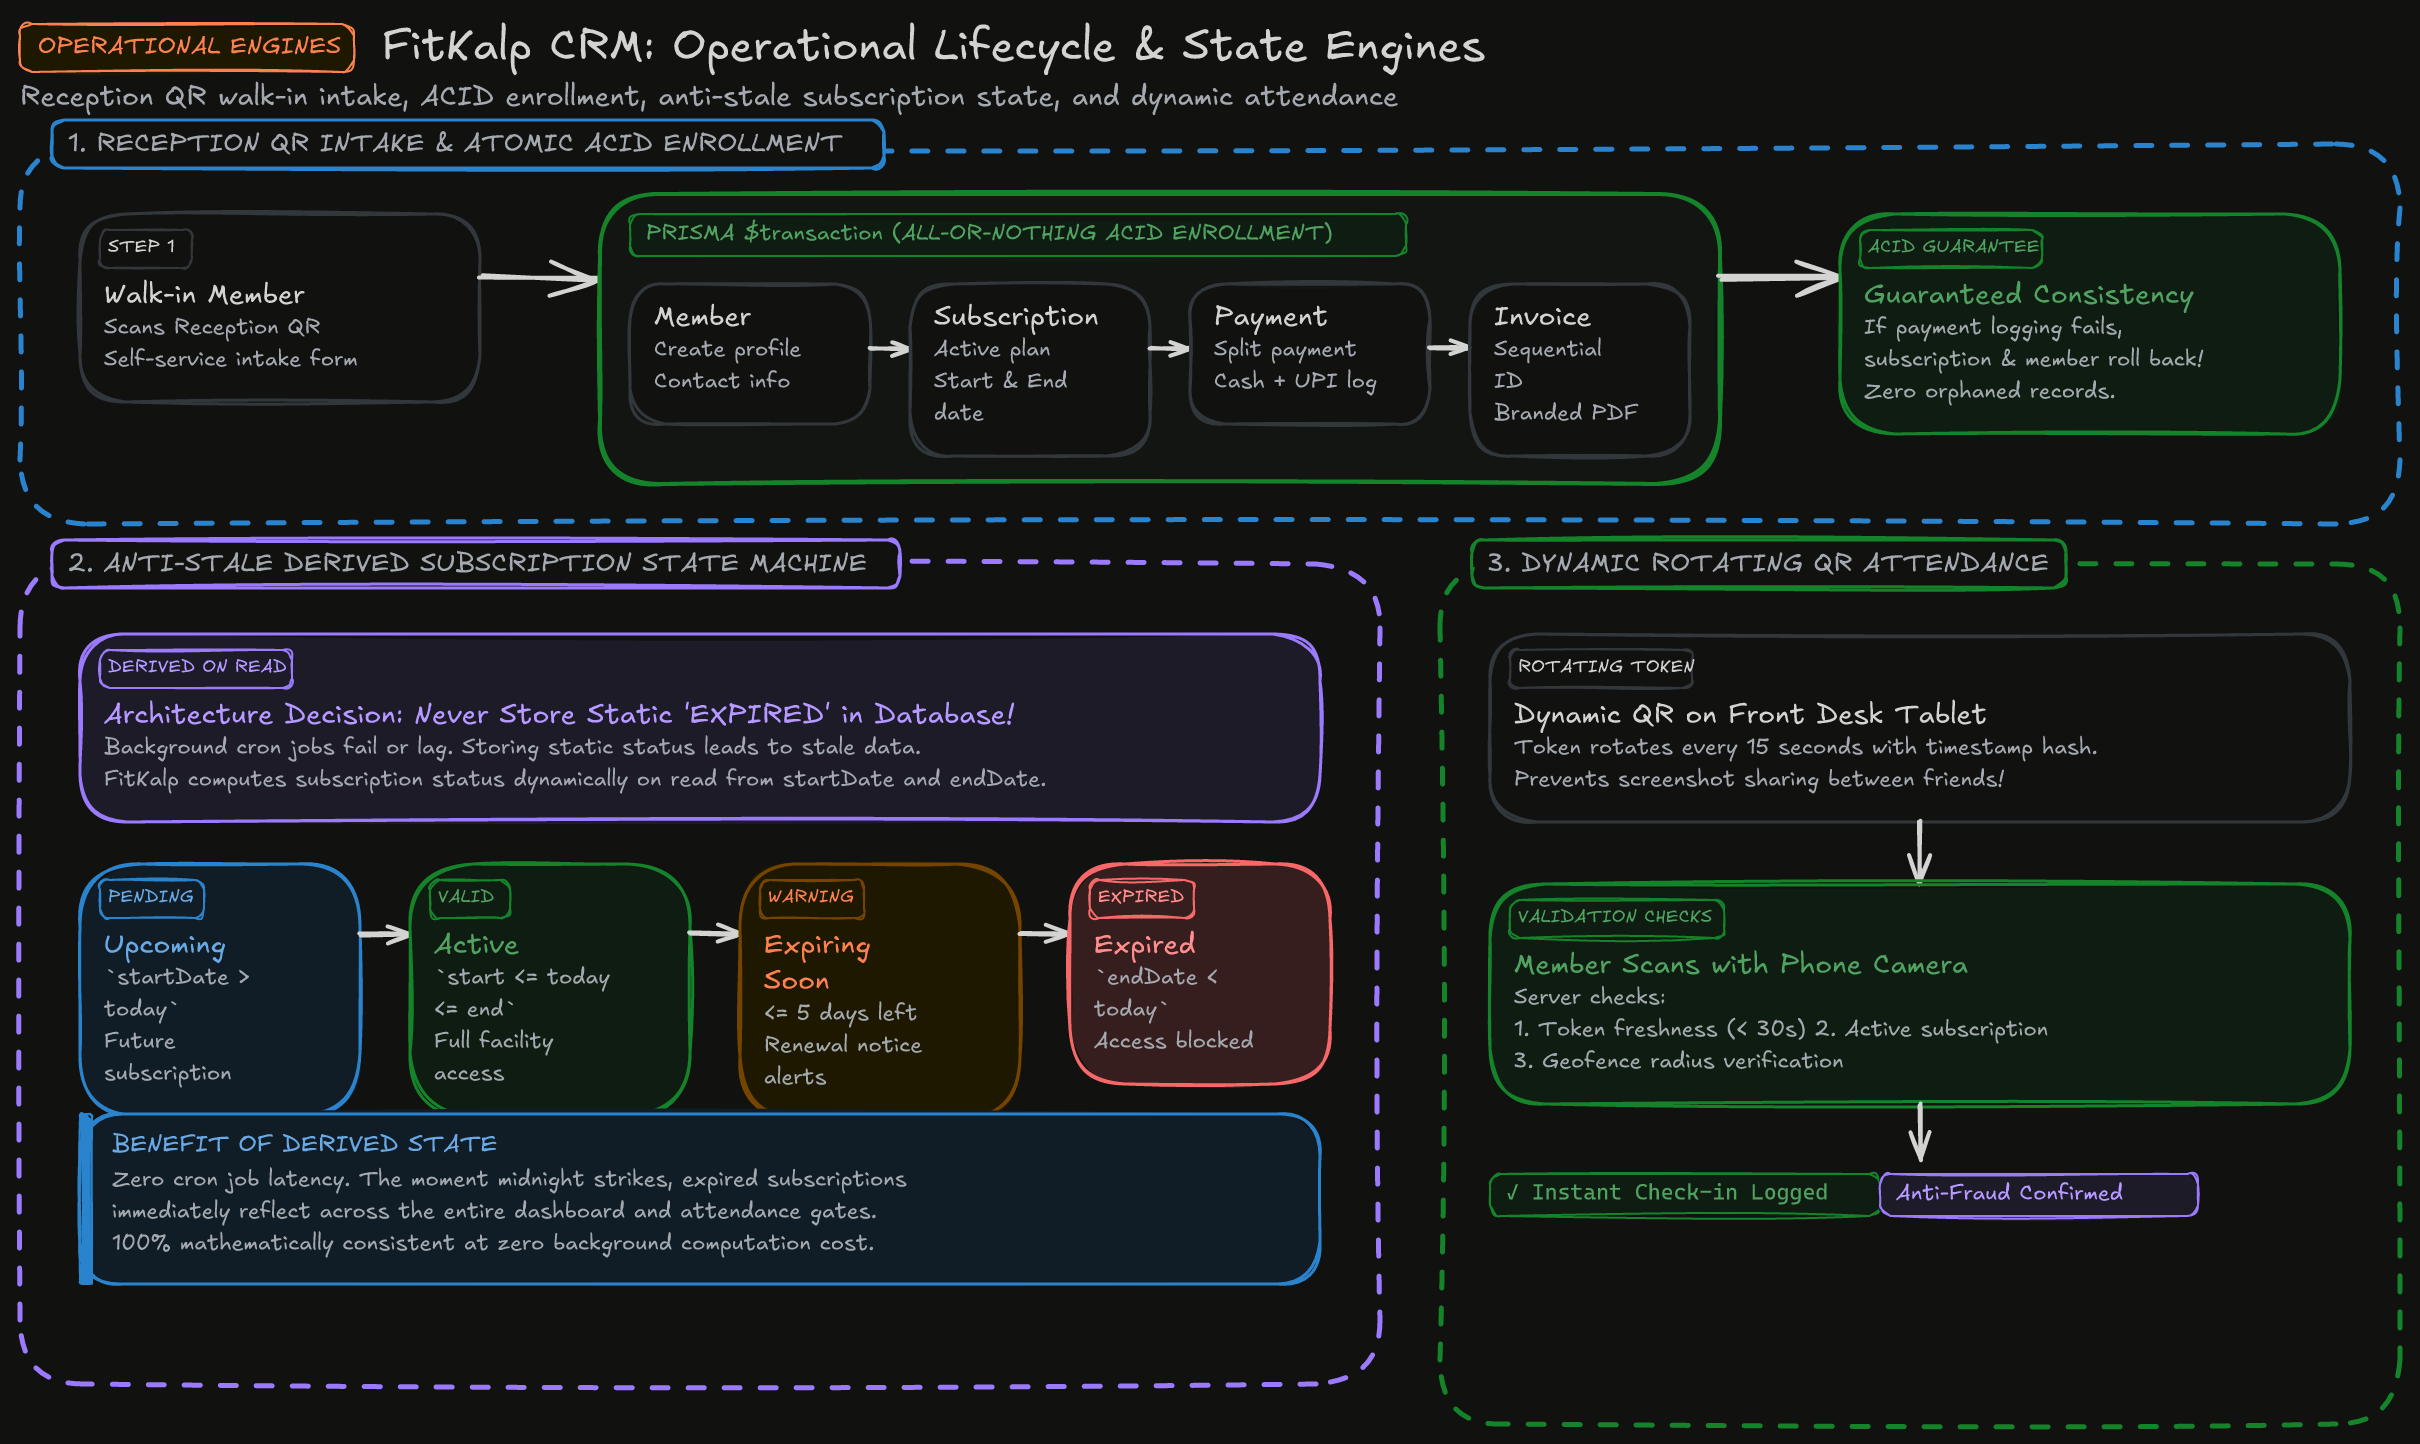Select 'Token rotates every 15 seconds' line
Screen dimensions: 2420x1444
pos(1806,747)
